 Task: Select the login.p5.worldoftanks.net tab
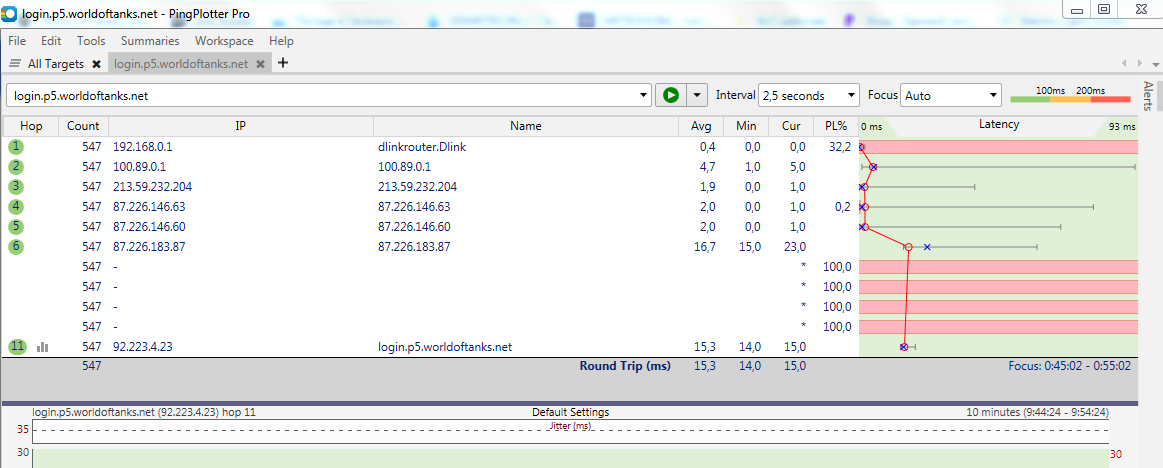181,64
